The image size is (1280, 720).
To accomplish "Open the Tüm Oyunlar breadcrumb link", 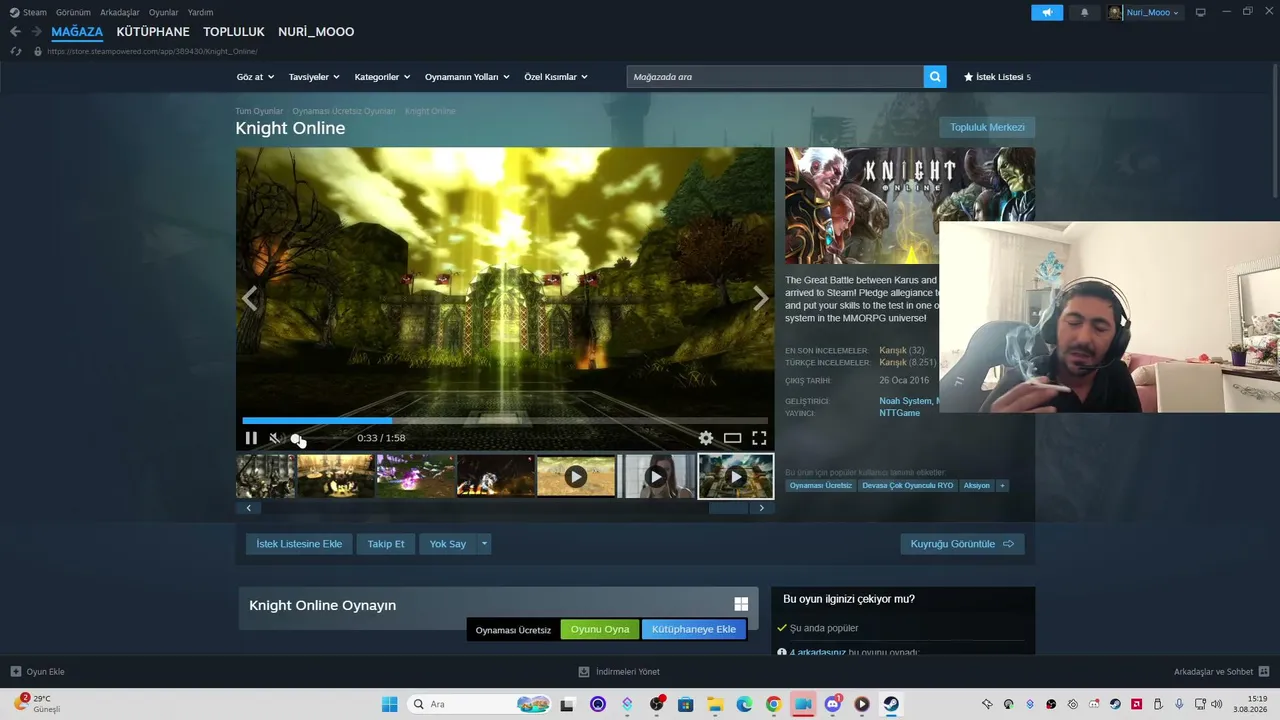I will 259,111.
